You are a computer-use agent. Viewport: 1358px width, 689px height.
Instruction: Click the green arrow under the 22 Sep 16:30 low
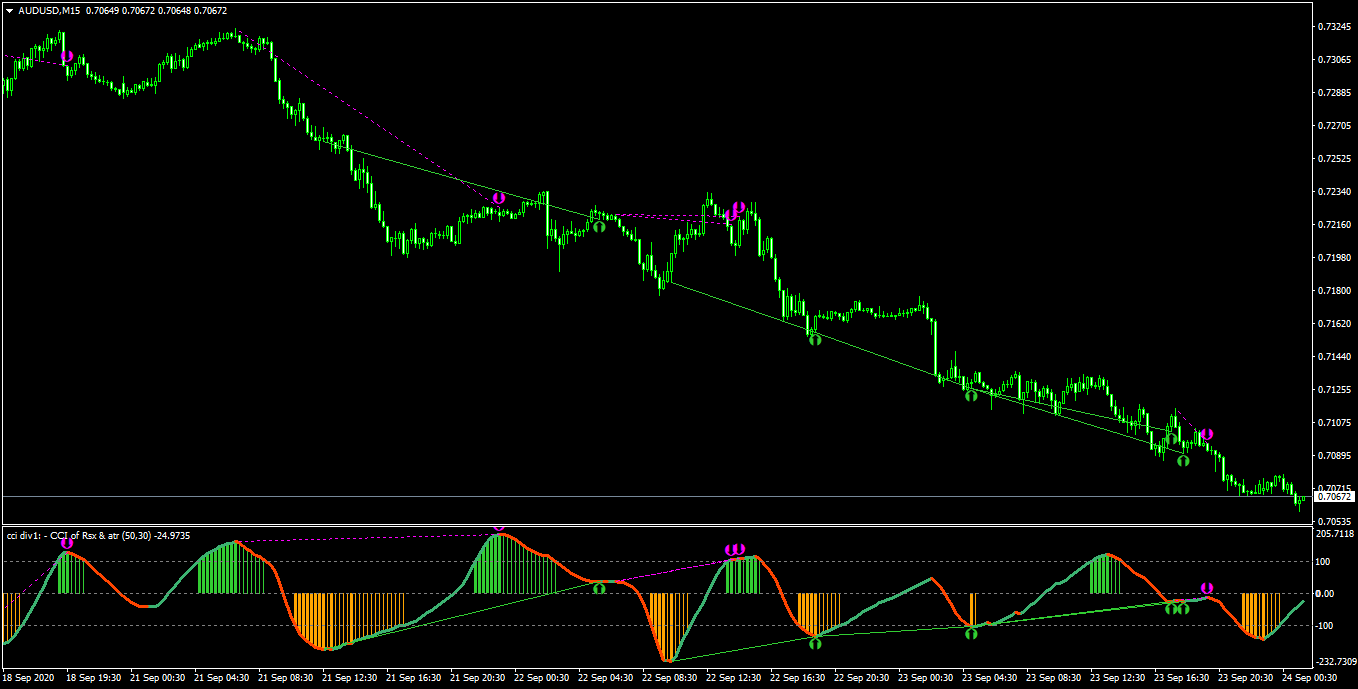click(815, 340)
